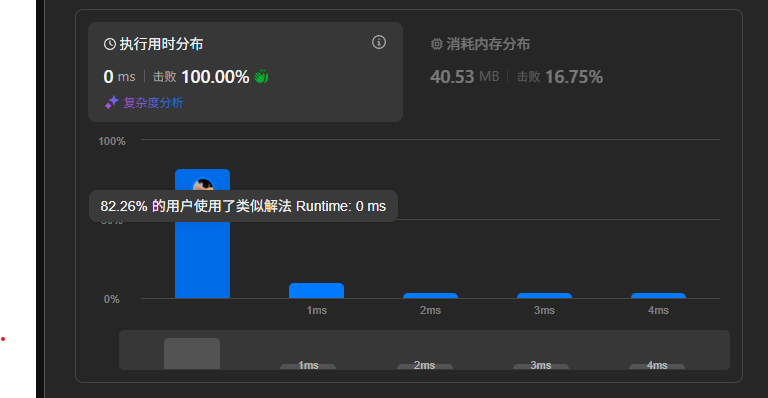Click the 1ms bar in the chart
This screenshot has height=398, width=768.
point(316,291)
